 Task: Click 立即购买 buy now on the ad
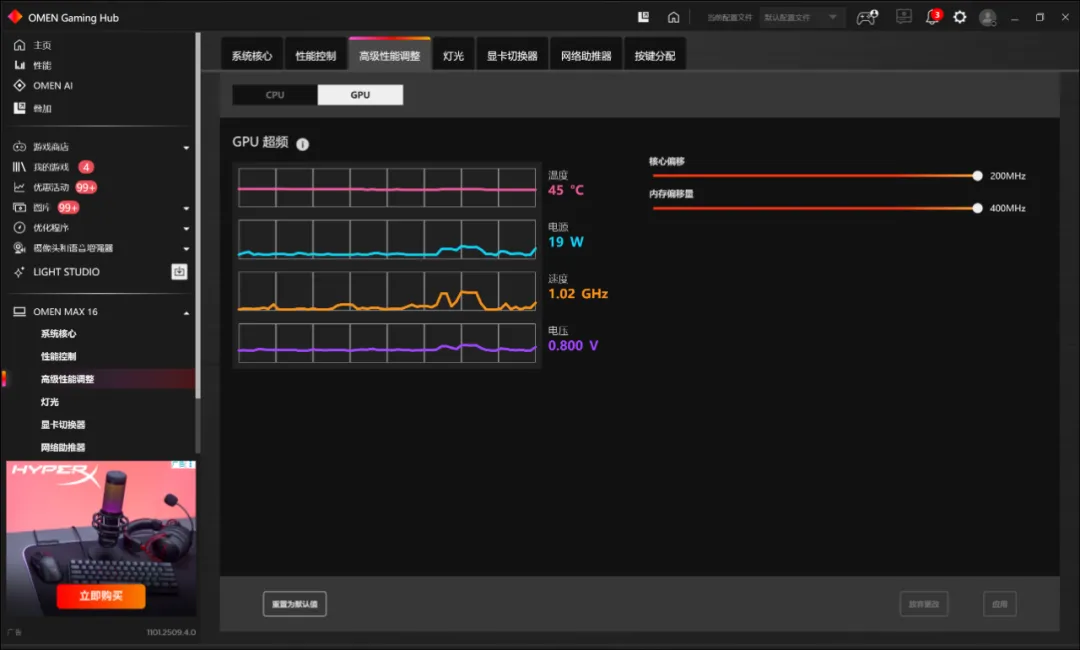click(101, 596)
